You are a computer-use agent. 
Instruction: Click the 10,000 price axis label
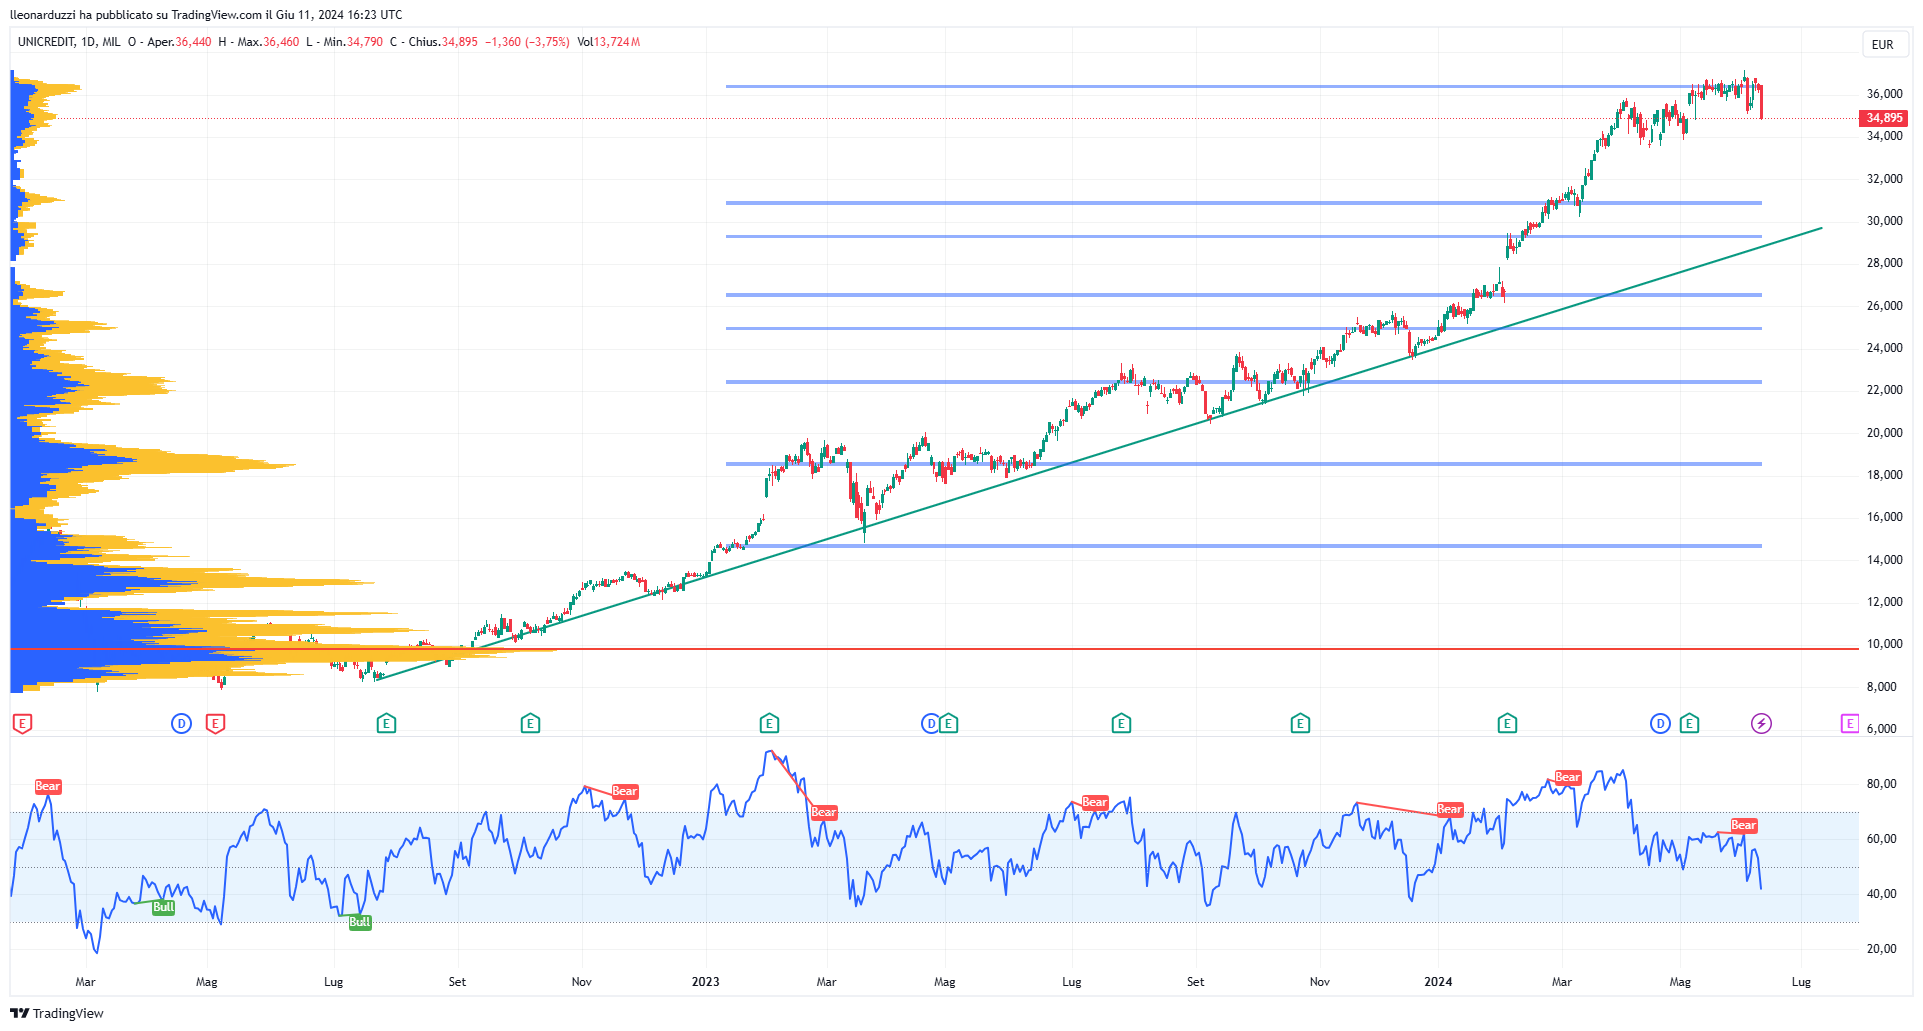coord(1884,644)
